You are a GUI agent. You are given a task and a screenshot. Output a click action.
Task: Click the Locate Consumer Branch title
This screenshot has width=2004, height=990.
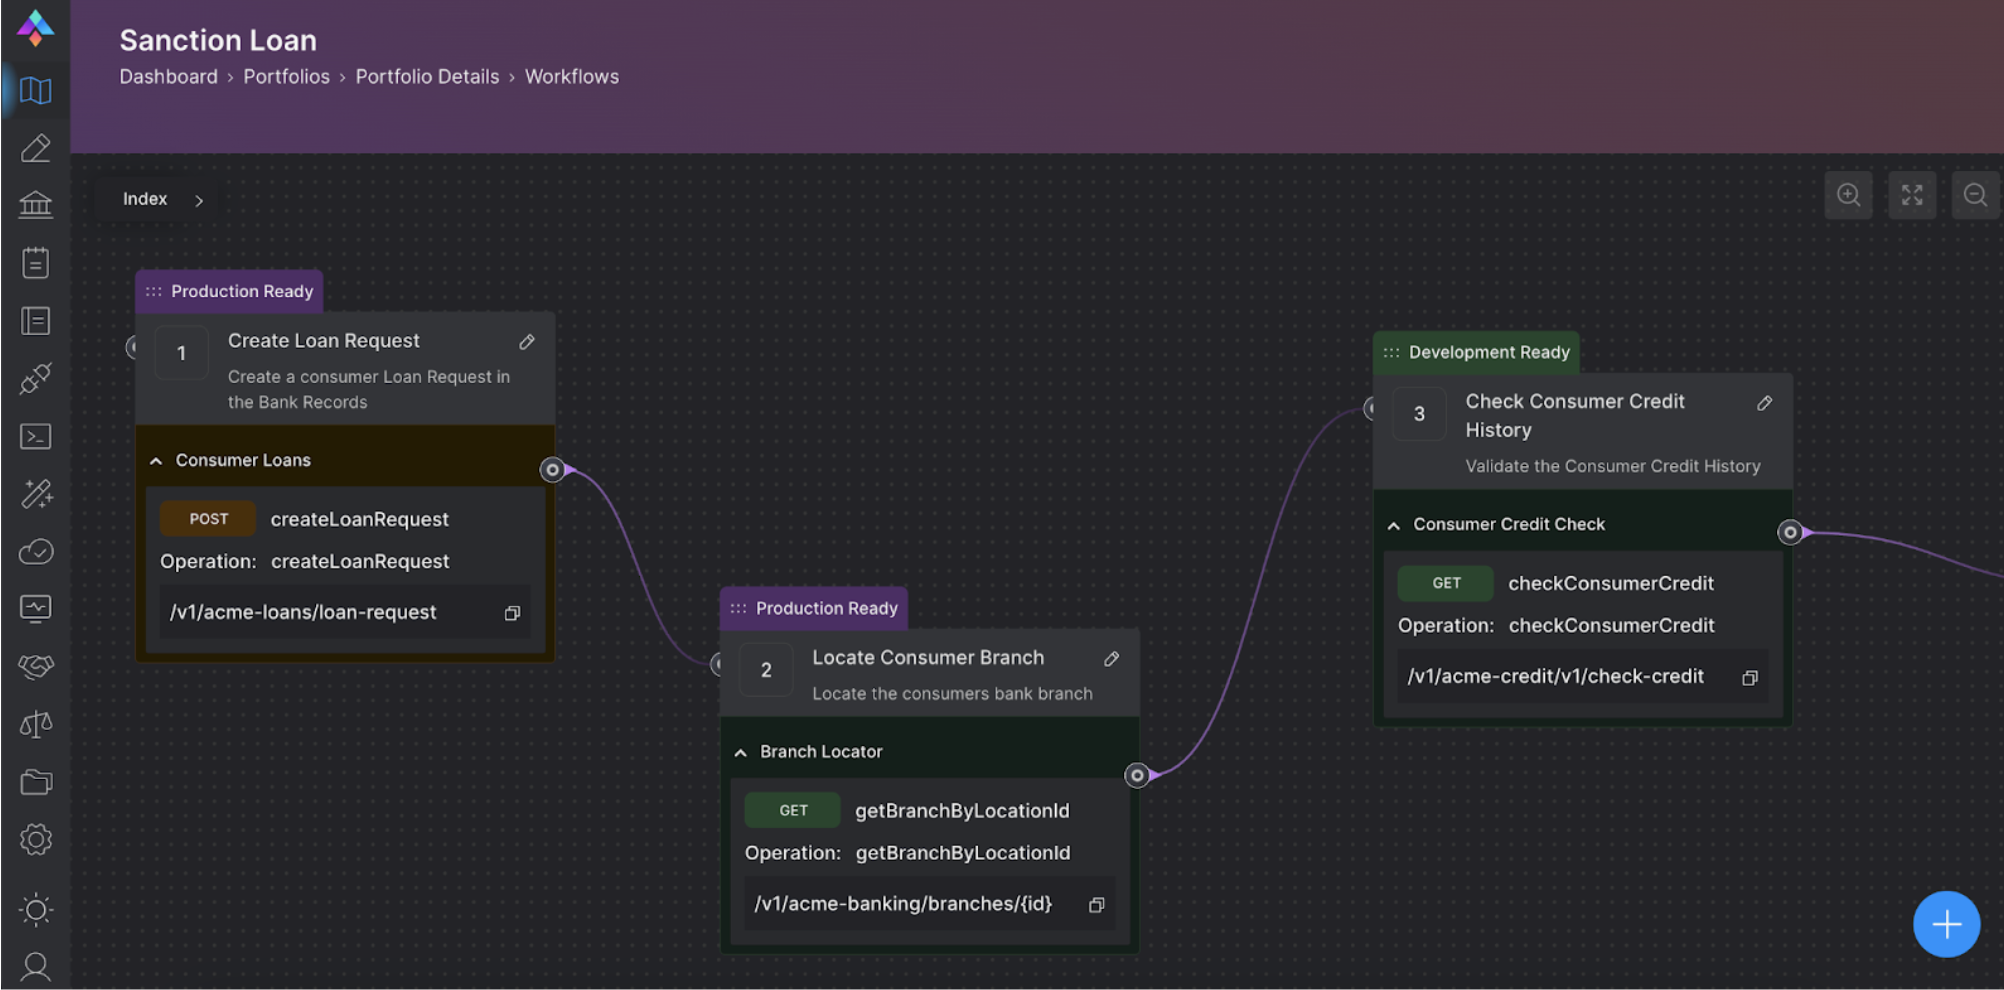[x=928, y=658]
